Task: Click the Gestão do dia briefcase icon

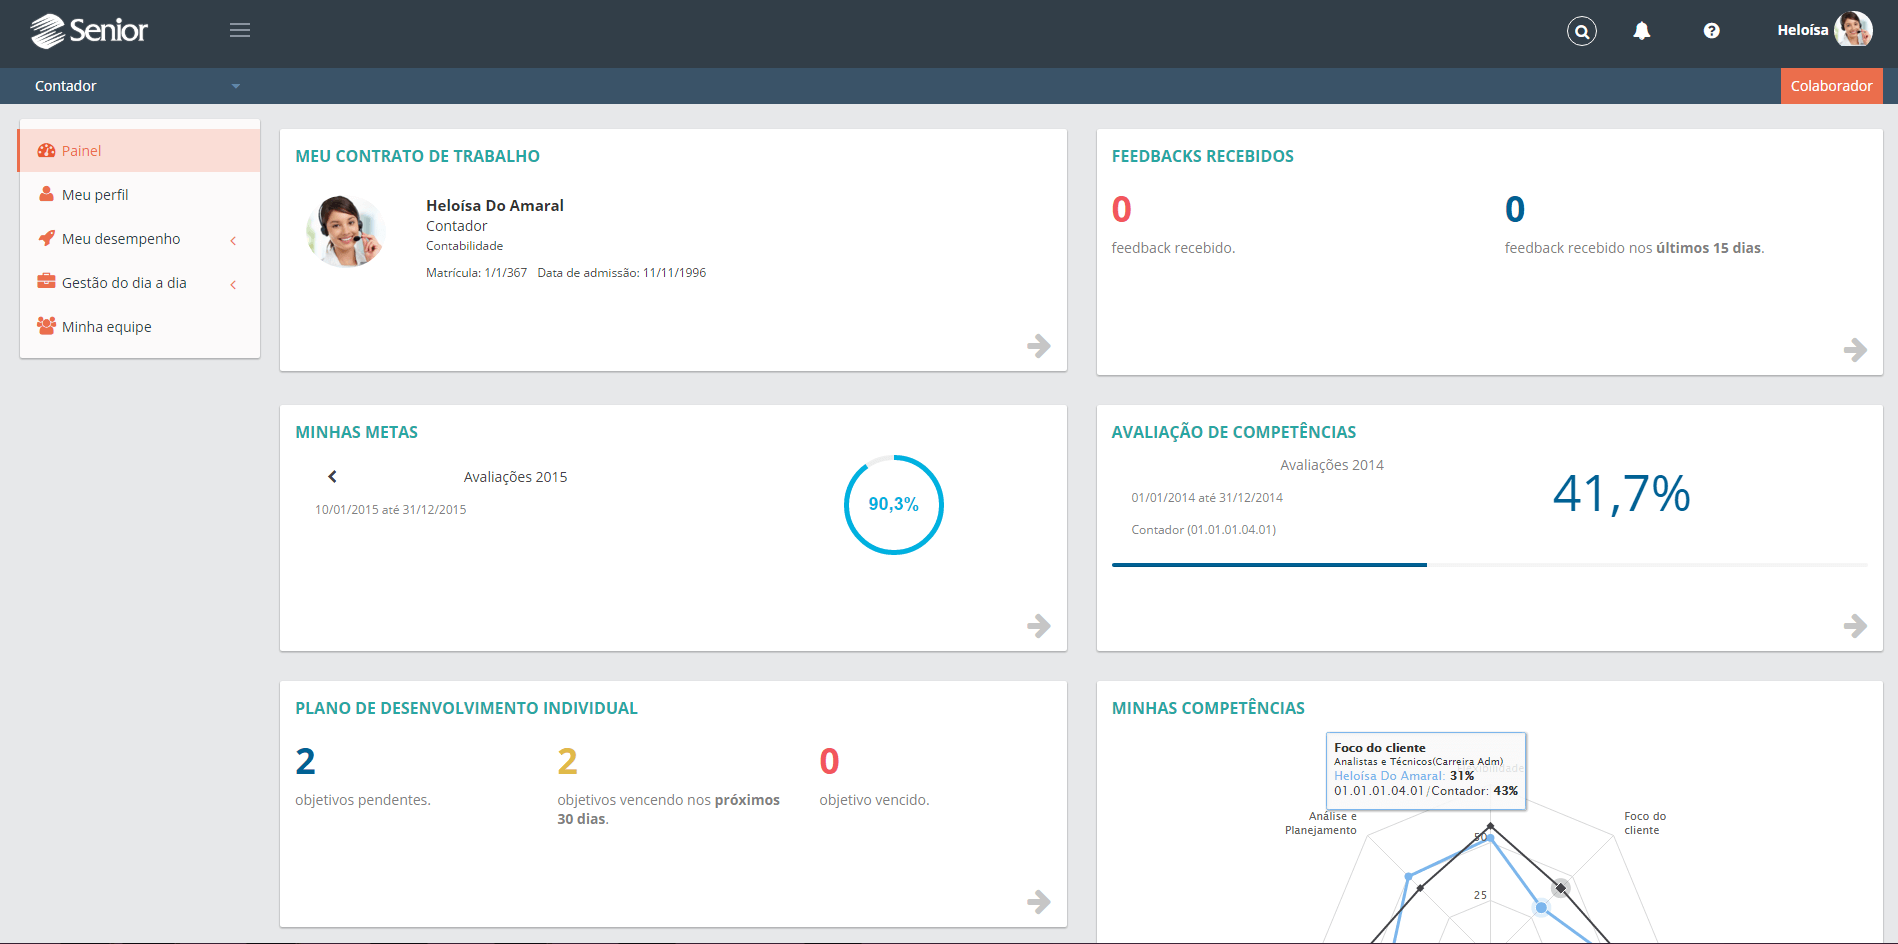Action: (46, 281)
